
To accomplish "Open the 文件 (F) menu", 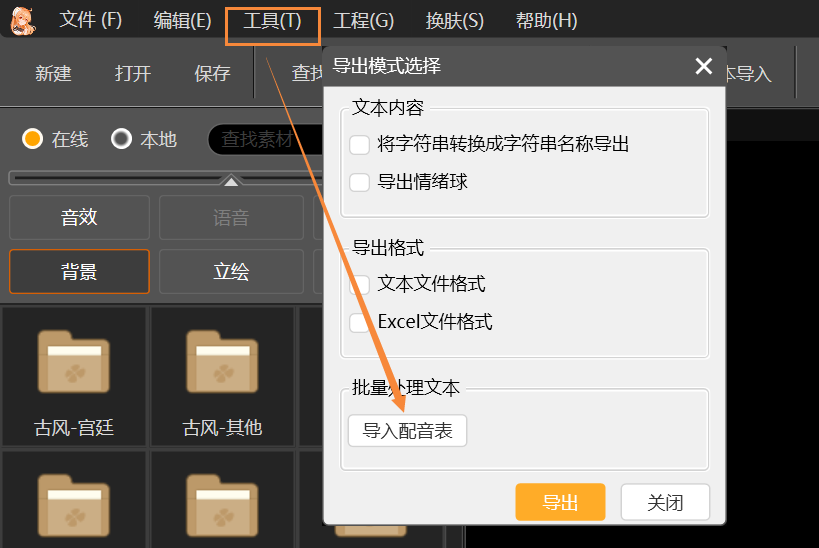I will point(90,21).
